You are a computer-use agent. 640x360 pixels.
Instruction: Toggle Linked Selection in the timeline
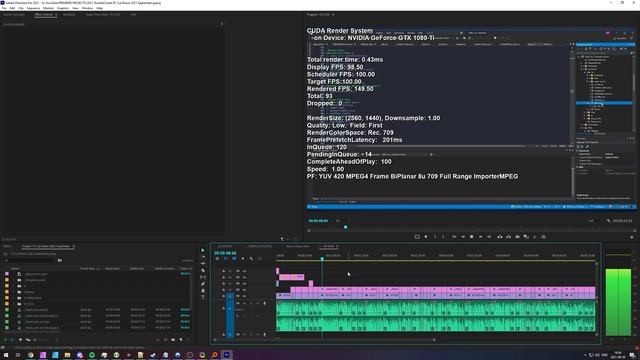[234, 259]
